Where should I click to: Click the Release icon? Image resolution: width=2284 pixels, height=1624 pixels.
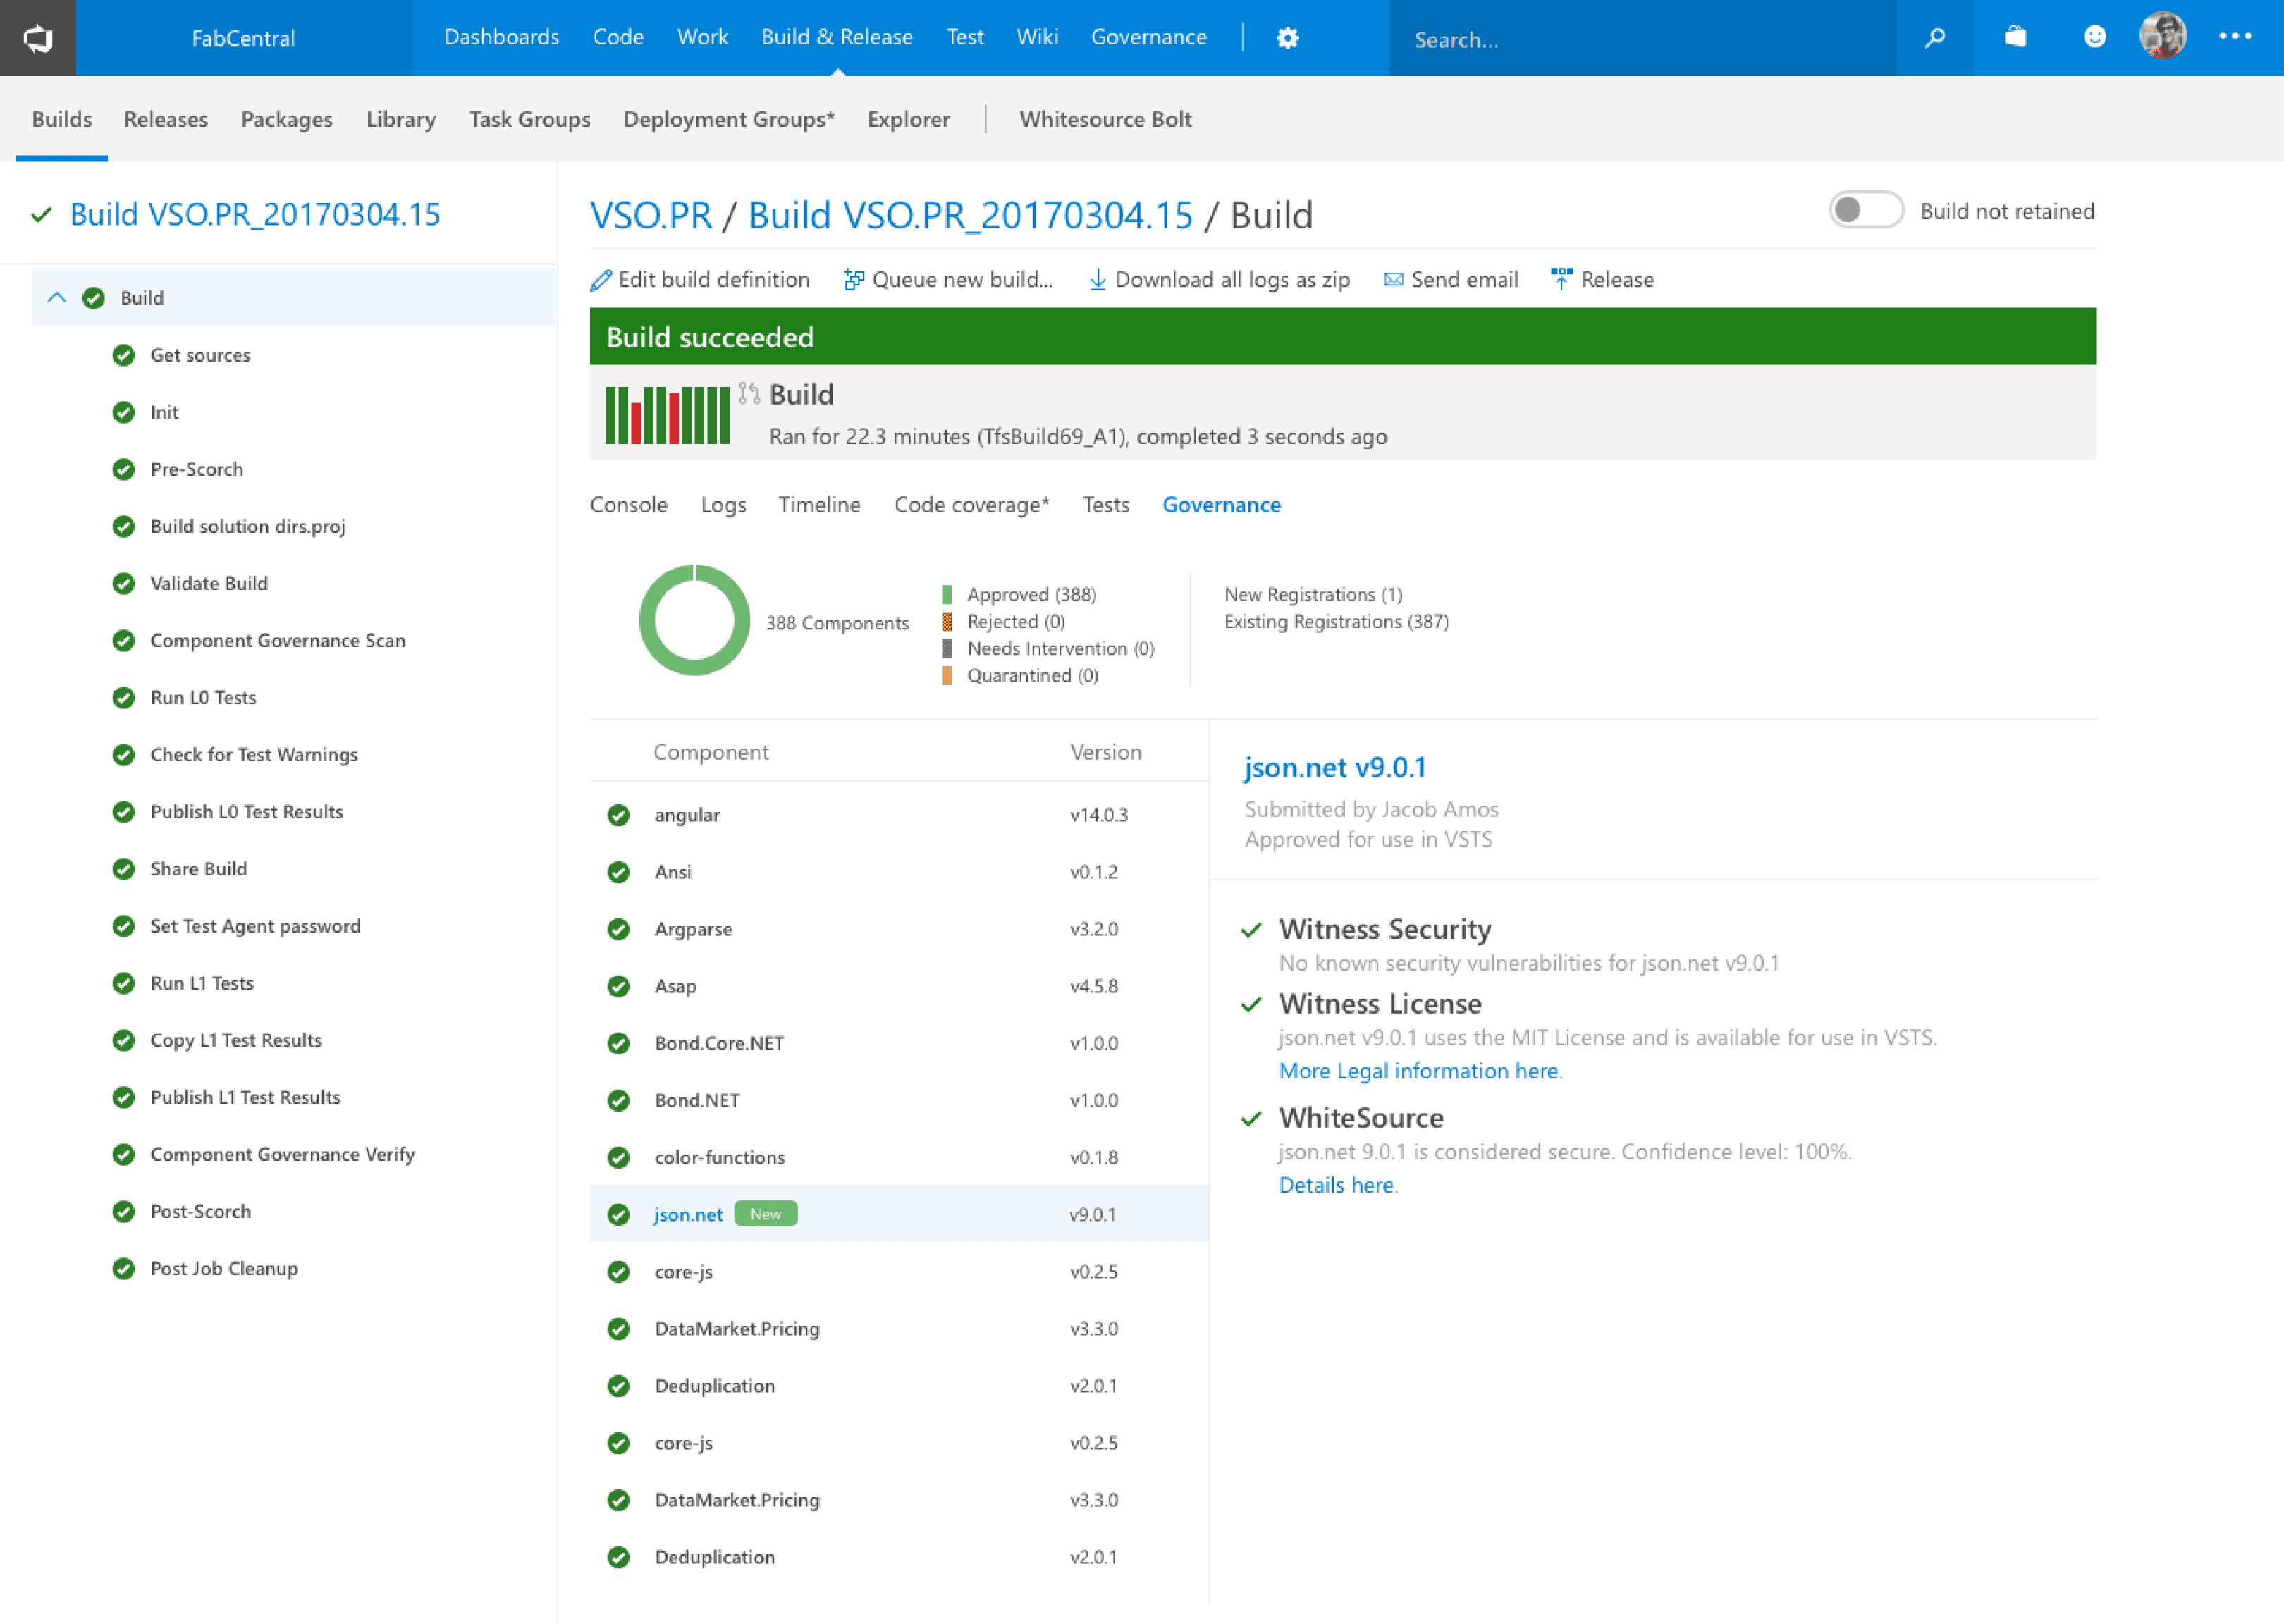[x=1561, y=279]
